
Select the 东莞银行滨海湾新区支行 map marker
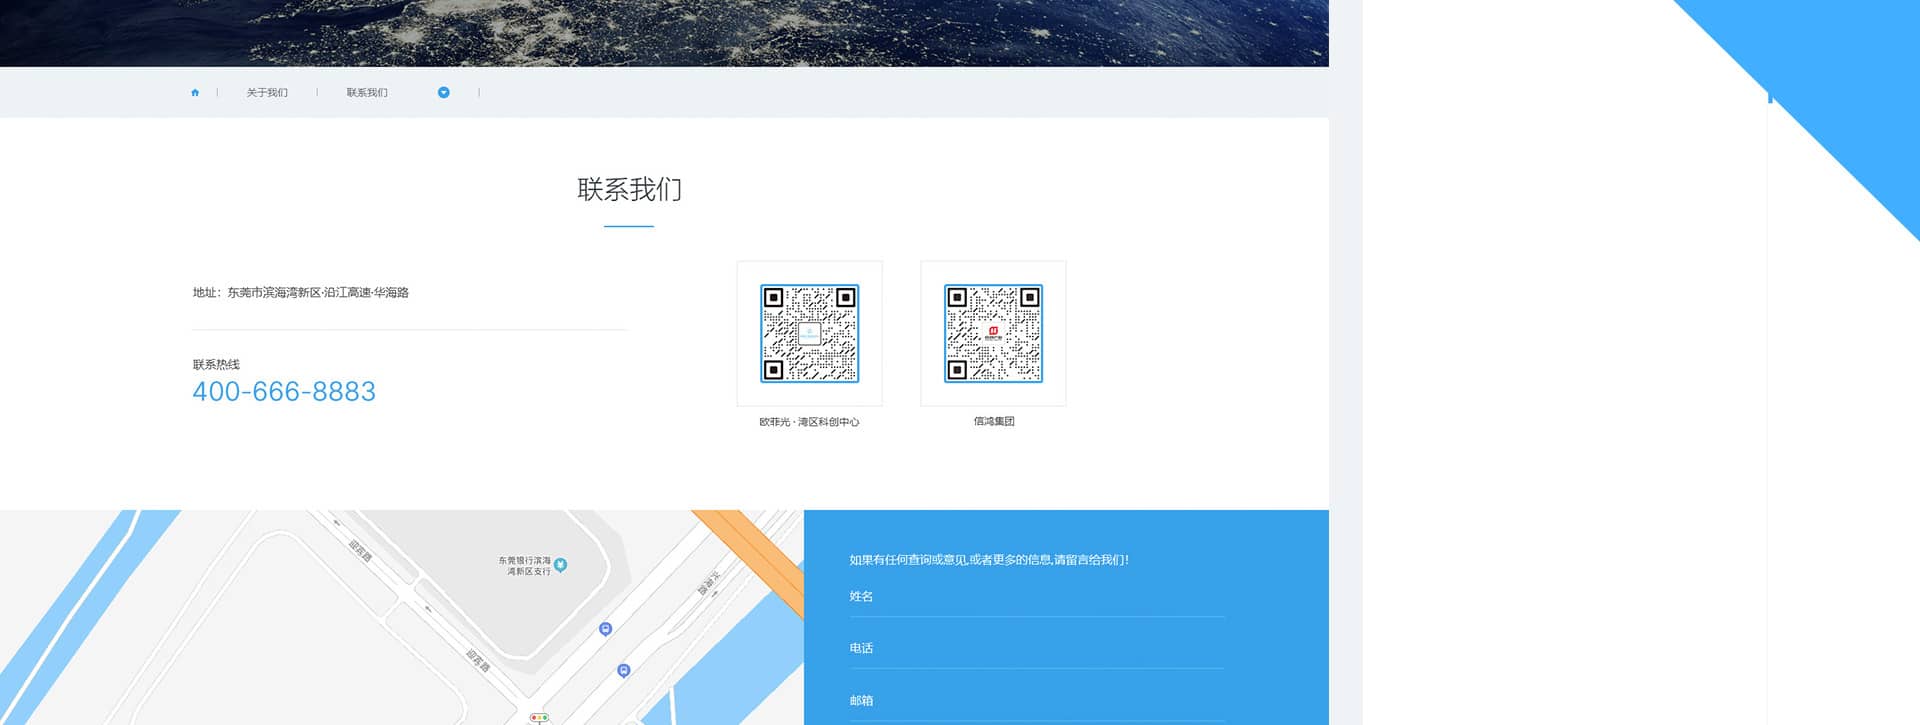coord(561,565)
